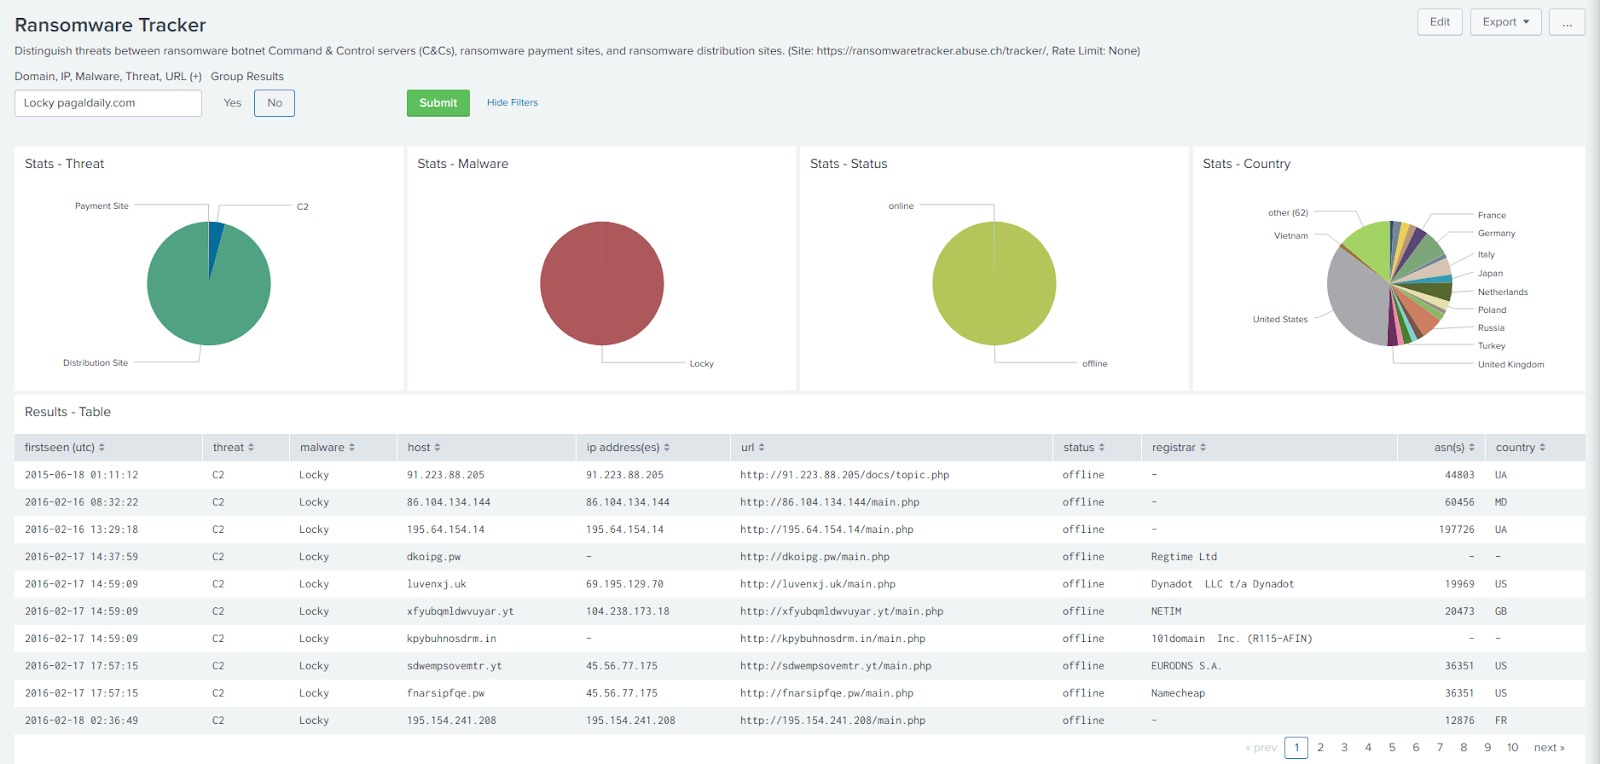
Task: Select Yes for Group Results
Action: tap(232, 103)
